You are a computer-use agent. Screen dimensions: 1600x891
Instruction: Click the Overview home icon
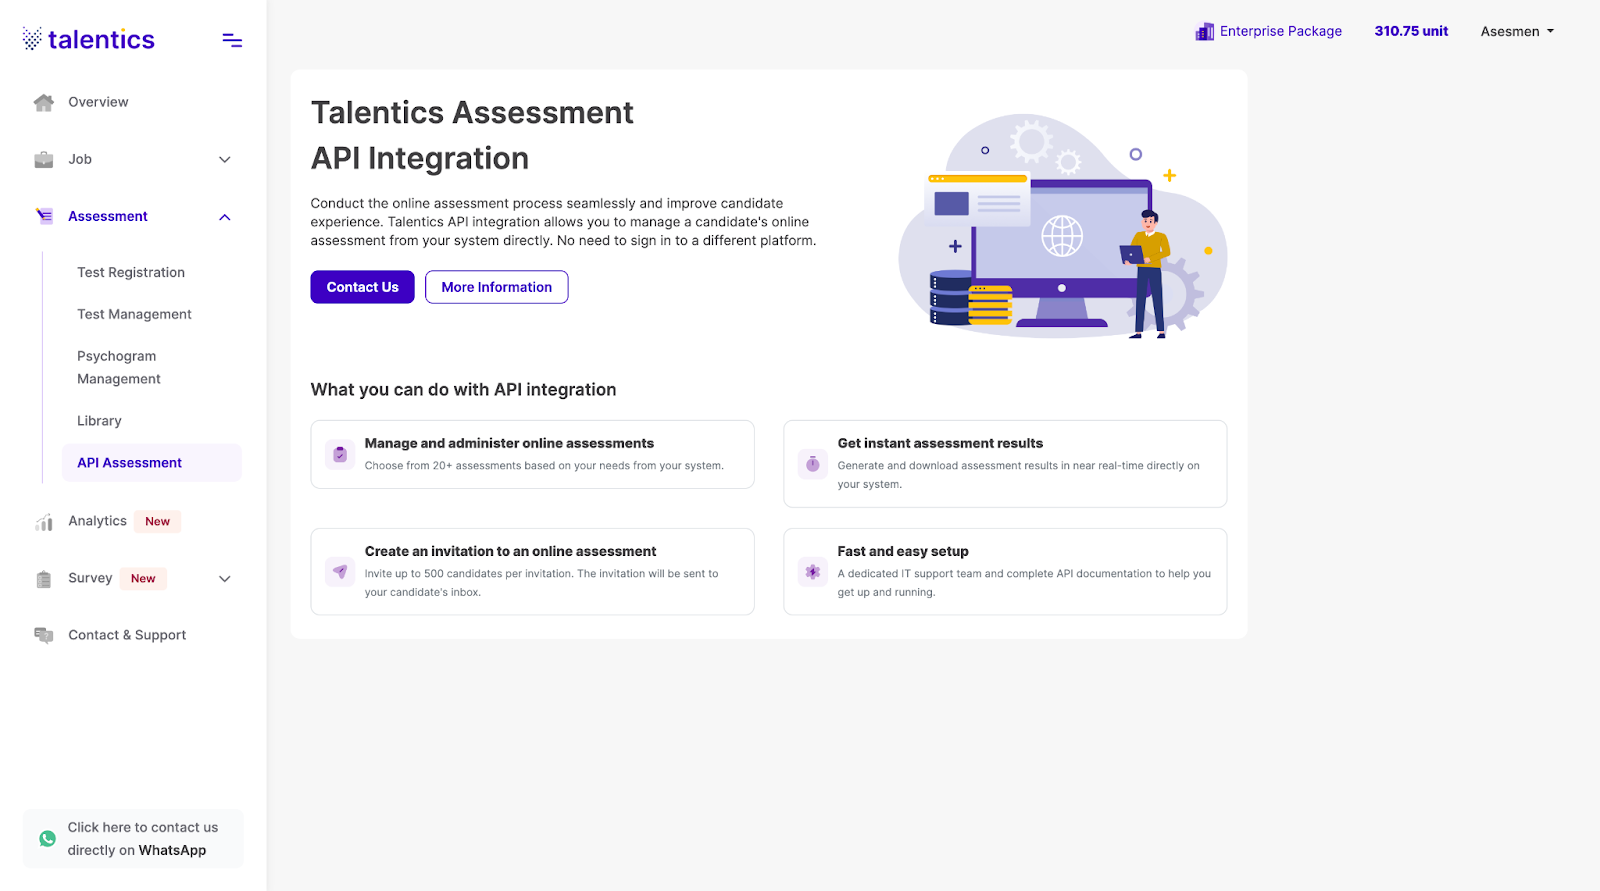click(44, 102)
